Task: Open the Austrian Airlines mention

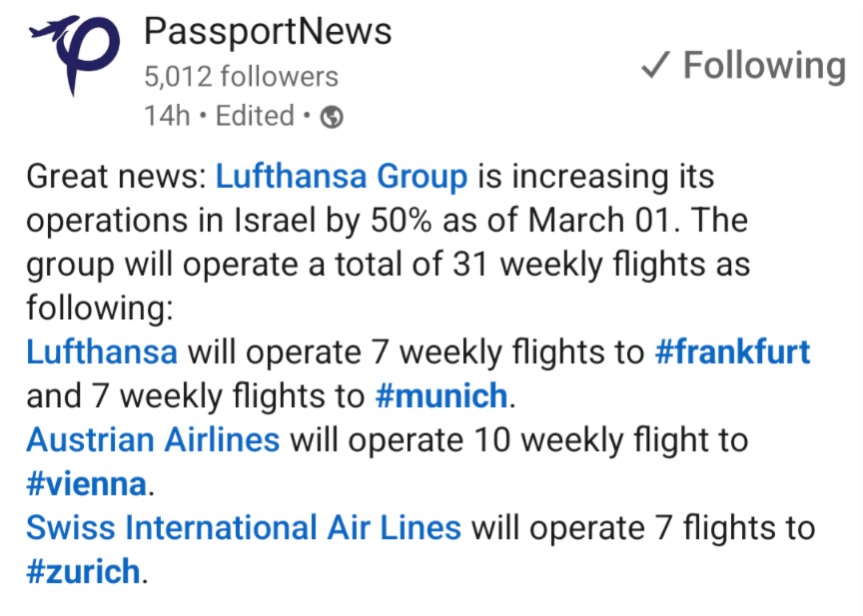Action: [x=153, y=439]
